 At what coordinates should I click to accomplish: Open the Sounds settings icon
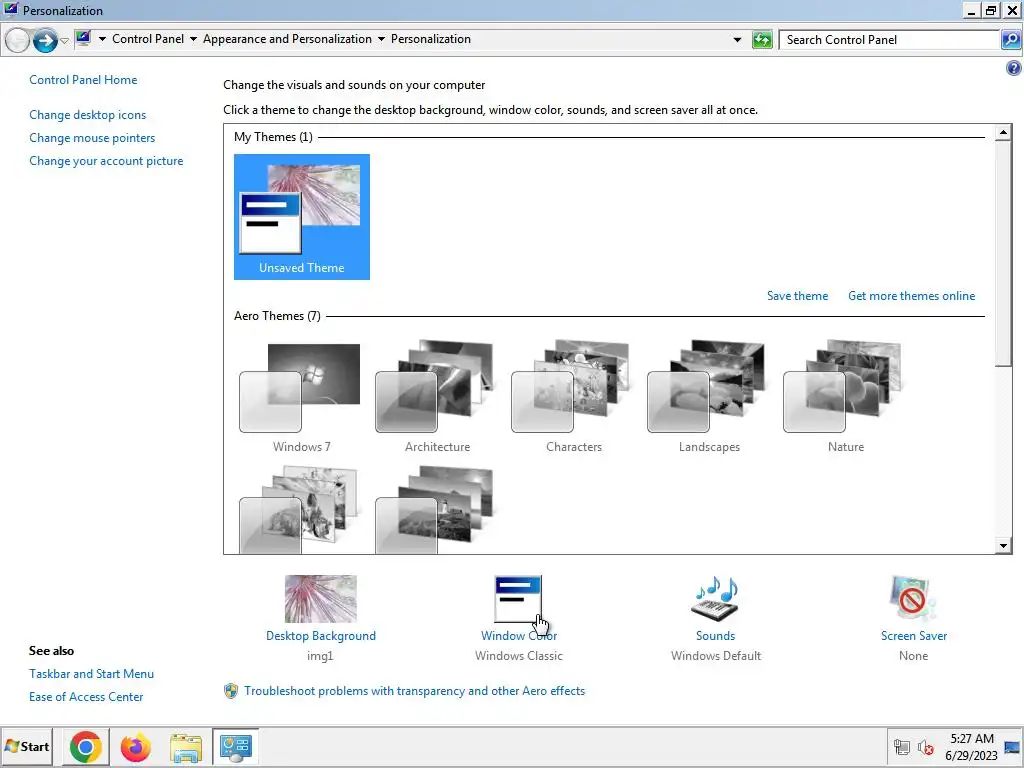[x=715, y=599]
